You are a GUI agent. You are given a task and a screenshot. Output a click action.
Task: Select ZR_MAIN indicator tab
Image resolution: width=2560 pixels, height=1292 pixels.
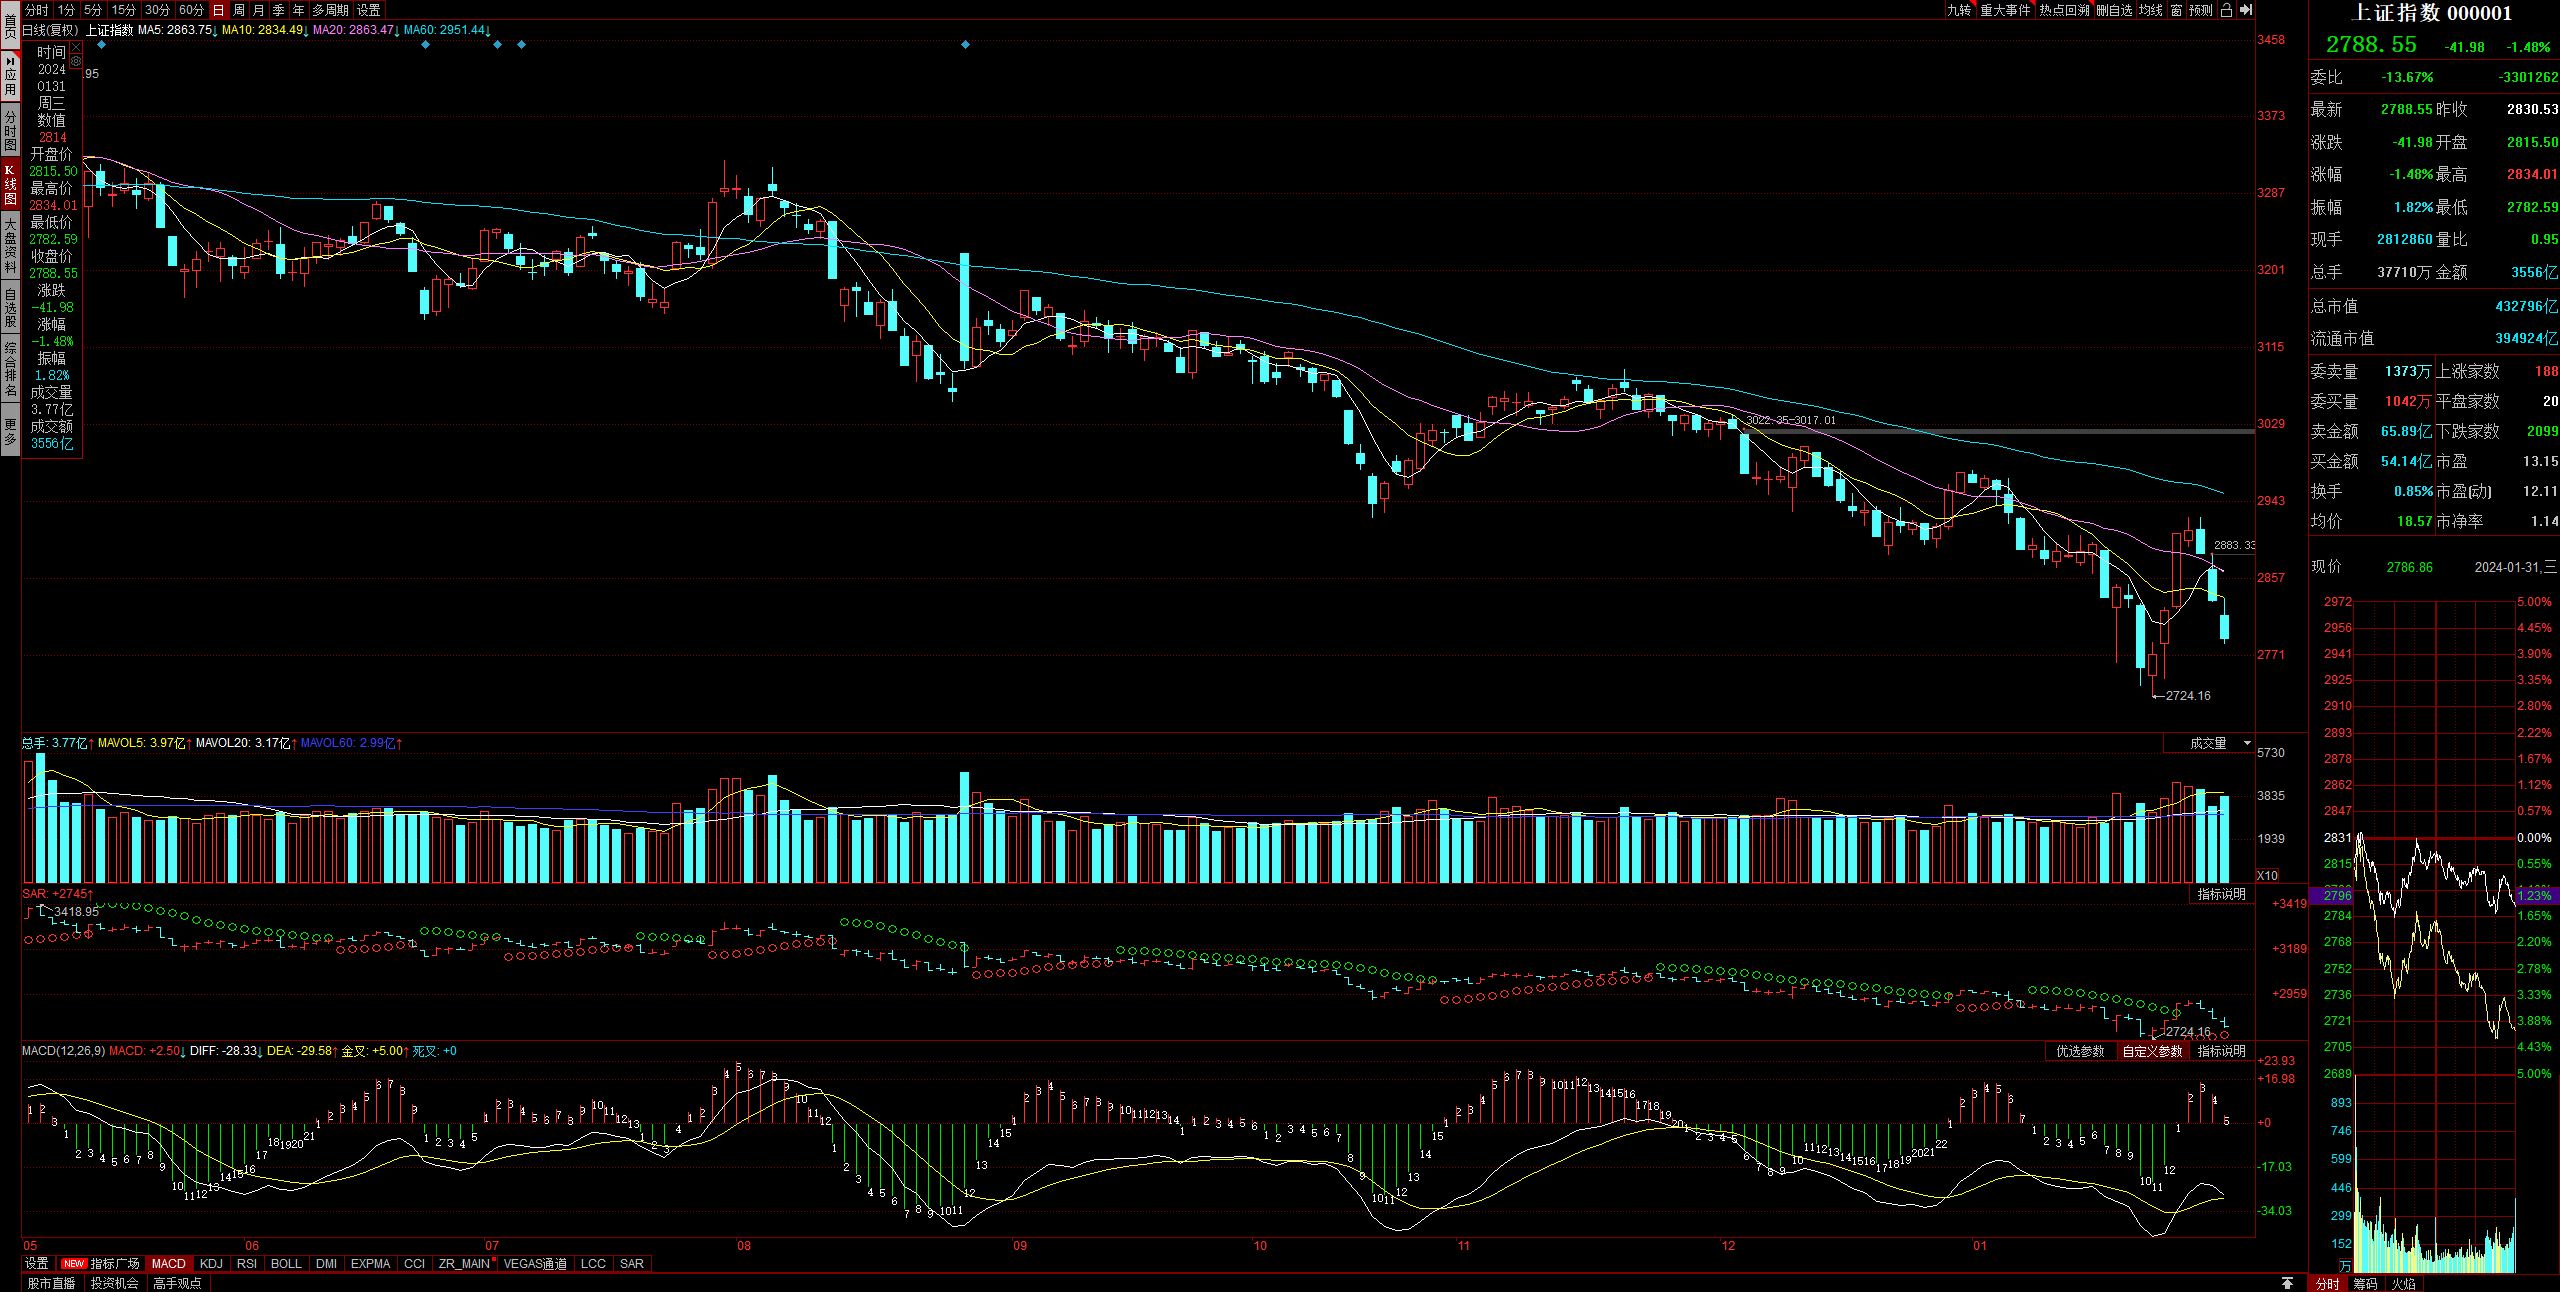click(x=466, y=1264)
